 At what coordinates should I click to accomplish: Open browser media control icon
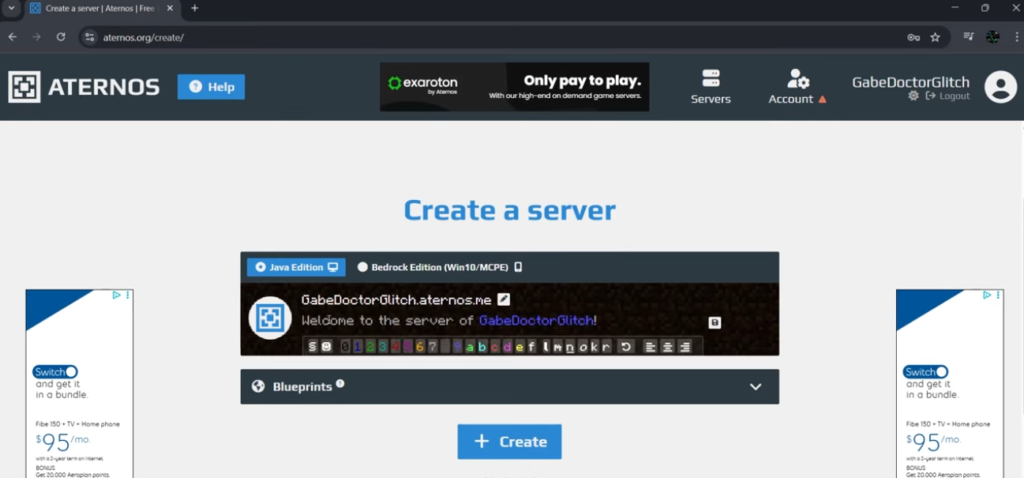pos(968,37)
